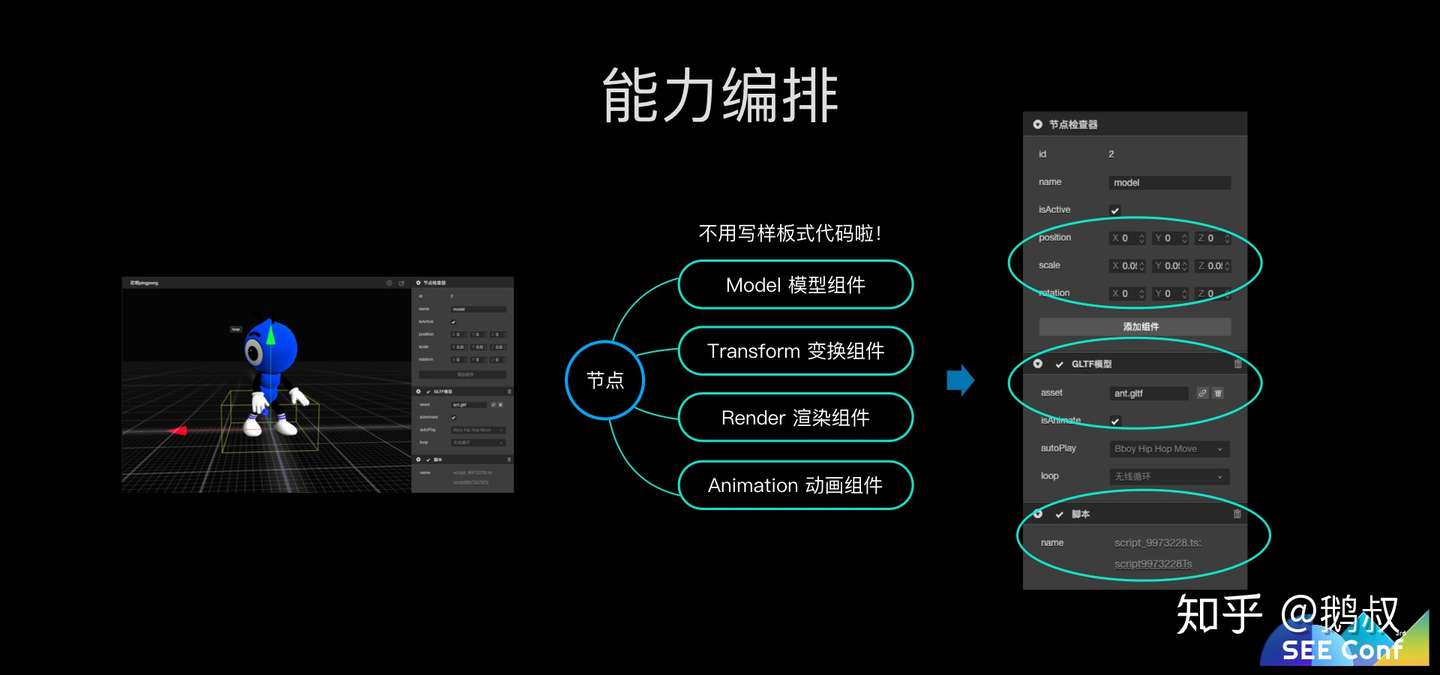Click the 添加组件 button

click(1136, 326)
